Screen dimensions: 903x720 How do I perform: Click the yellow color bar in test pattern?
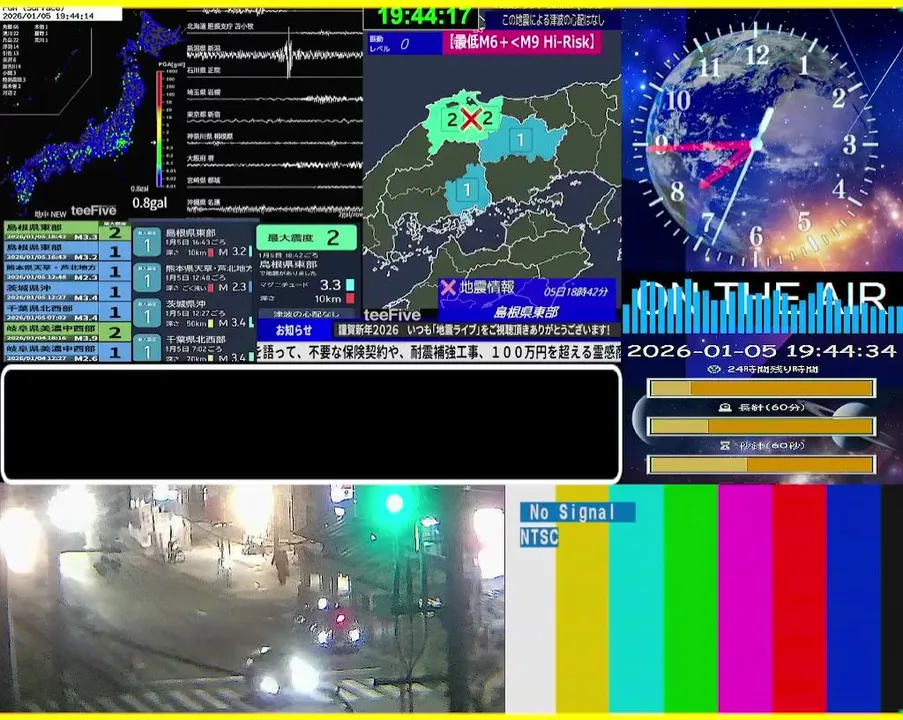pyautogui.click(x=582, y=599)
